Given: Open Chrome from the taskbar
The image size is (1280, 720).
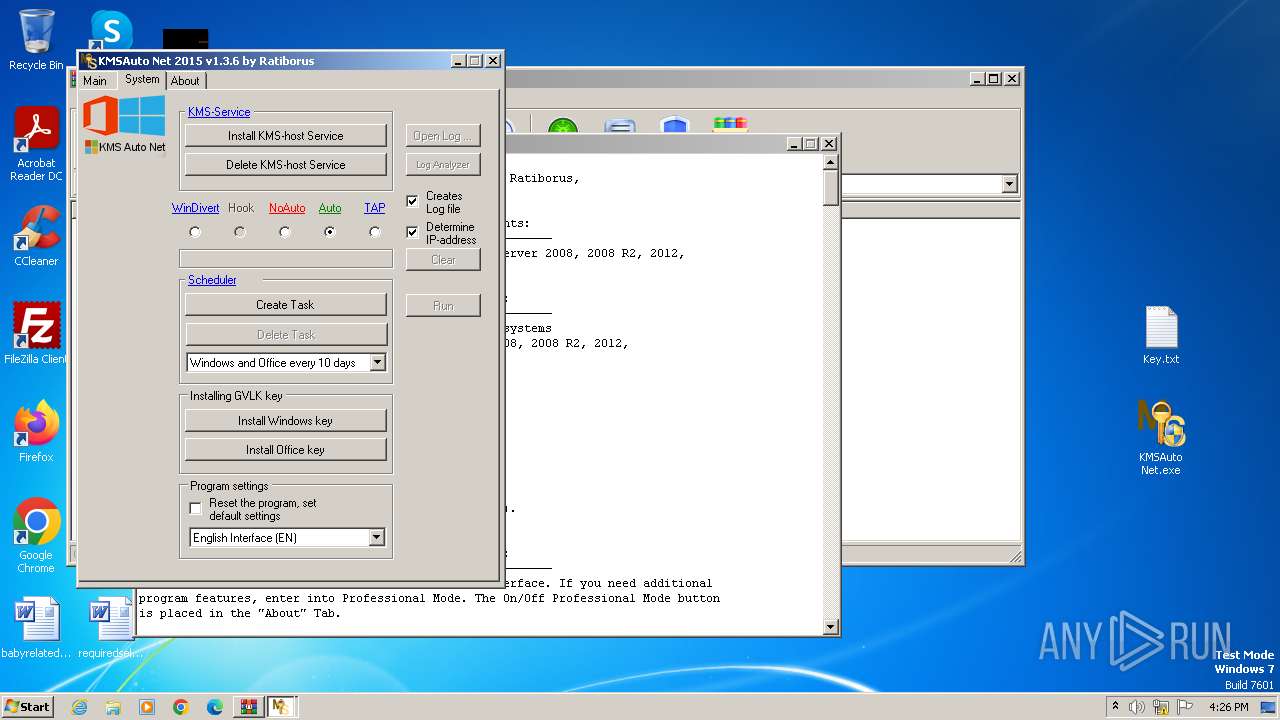Looking at the screenshot, I should tap(181, 707).
